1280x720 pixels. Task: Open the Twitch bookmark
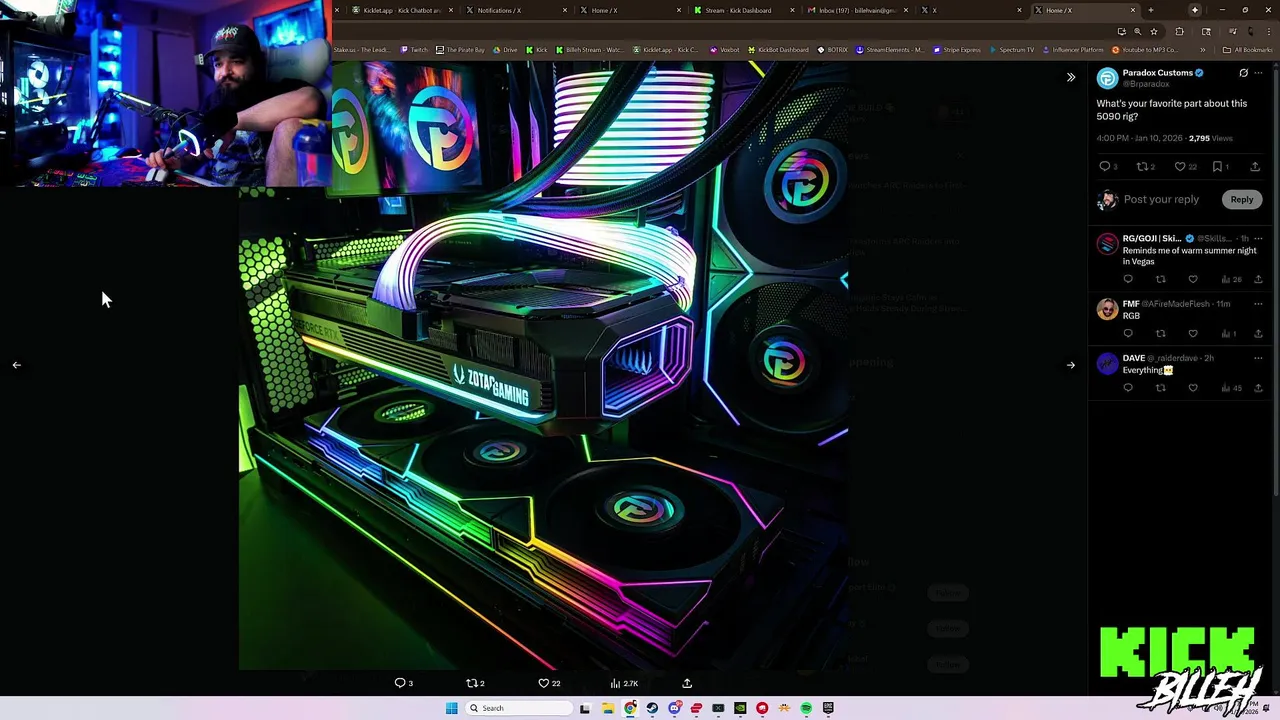click(x=414, y=50)
